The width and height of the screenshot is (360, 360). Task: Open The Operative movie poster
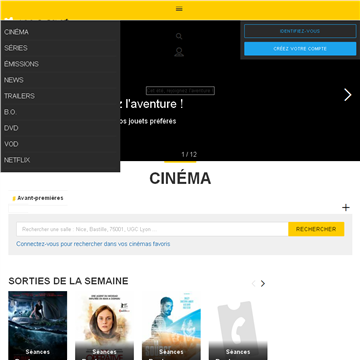click(x=104, y=325)
